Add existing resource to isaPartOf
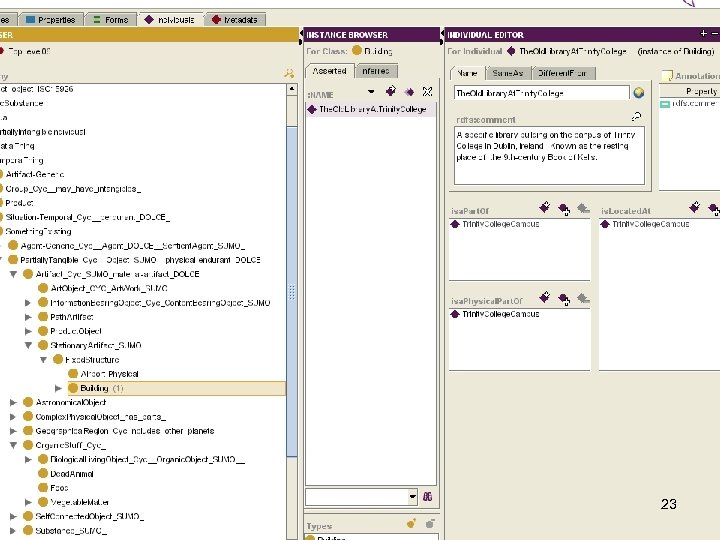This screenshot has width=720, height=540. (564, 209)
